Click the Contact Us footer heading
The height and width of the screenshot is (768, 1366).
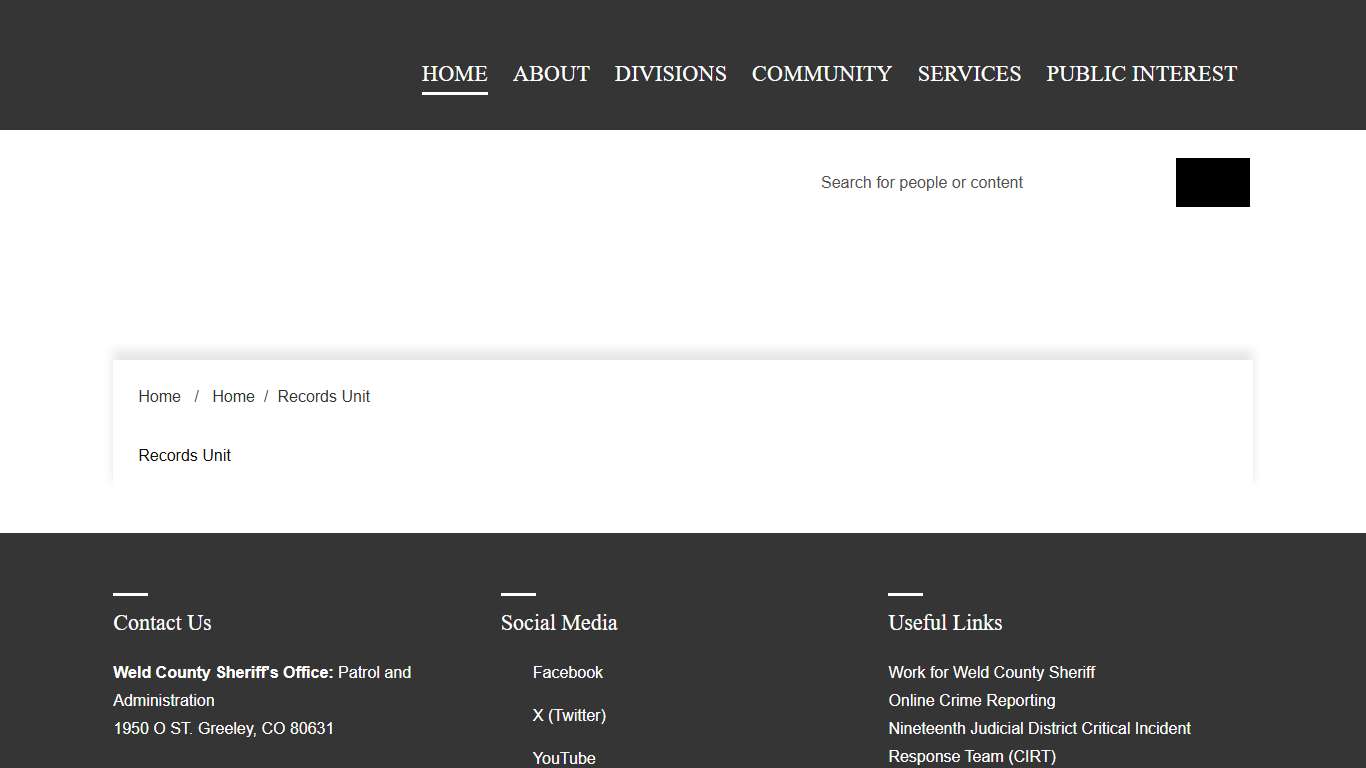click(162, 622)
